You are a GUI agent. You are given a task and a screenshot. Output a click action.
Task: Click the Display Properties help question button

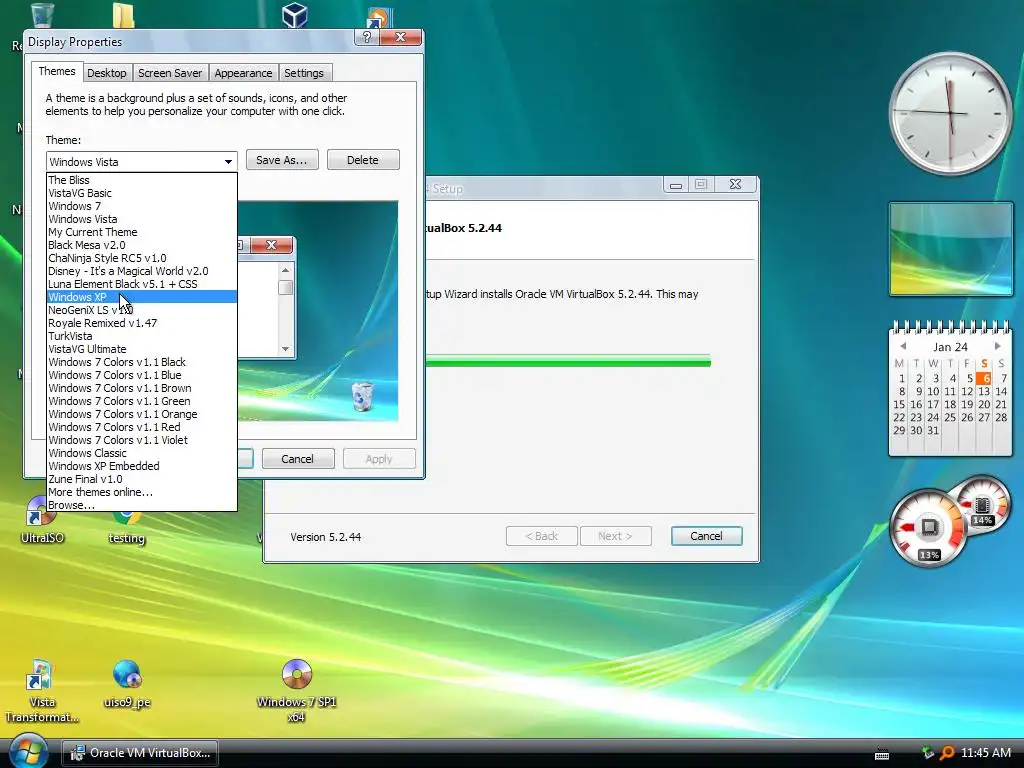pyautogui.click(x=366, y=37)
